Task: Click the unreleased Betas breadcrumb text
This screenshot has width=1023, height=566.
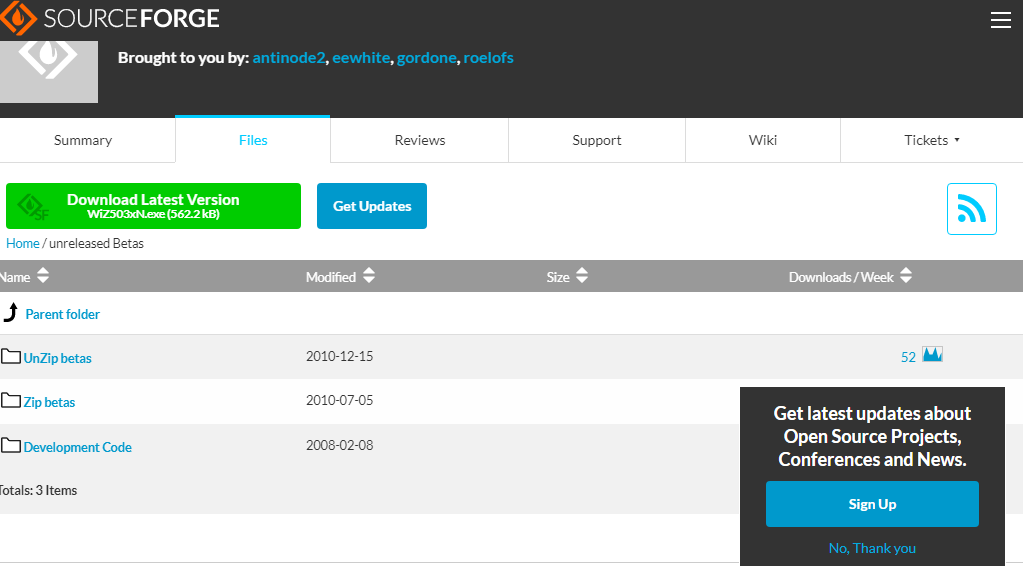Action: coord(97,243)
